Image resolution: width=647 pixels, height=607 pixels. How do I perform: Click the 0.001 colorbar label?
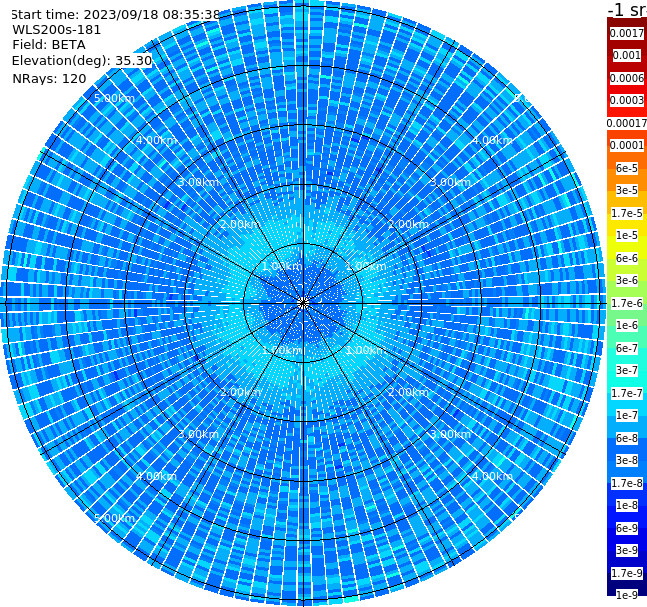pos(627,55)
